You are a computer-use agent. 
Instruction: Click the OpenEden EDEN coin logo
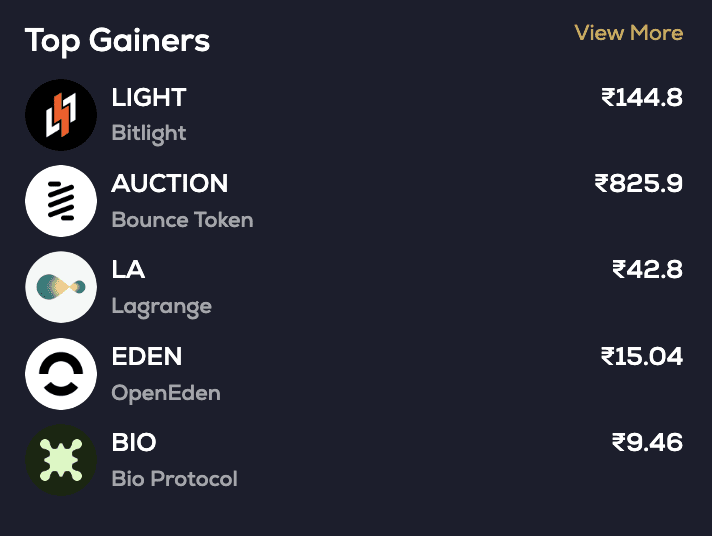tap(61, 374)
